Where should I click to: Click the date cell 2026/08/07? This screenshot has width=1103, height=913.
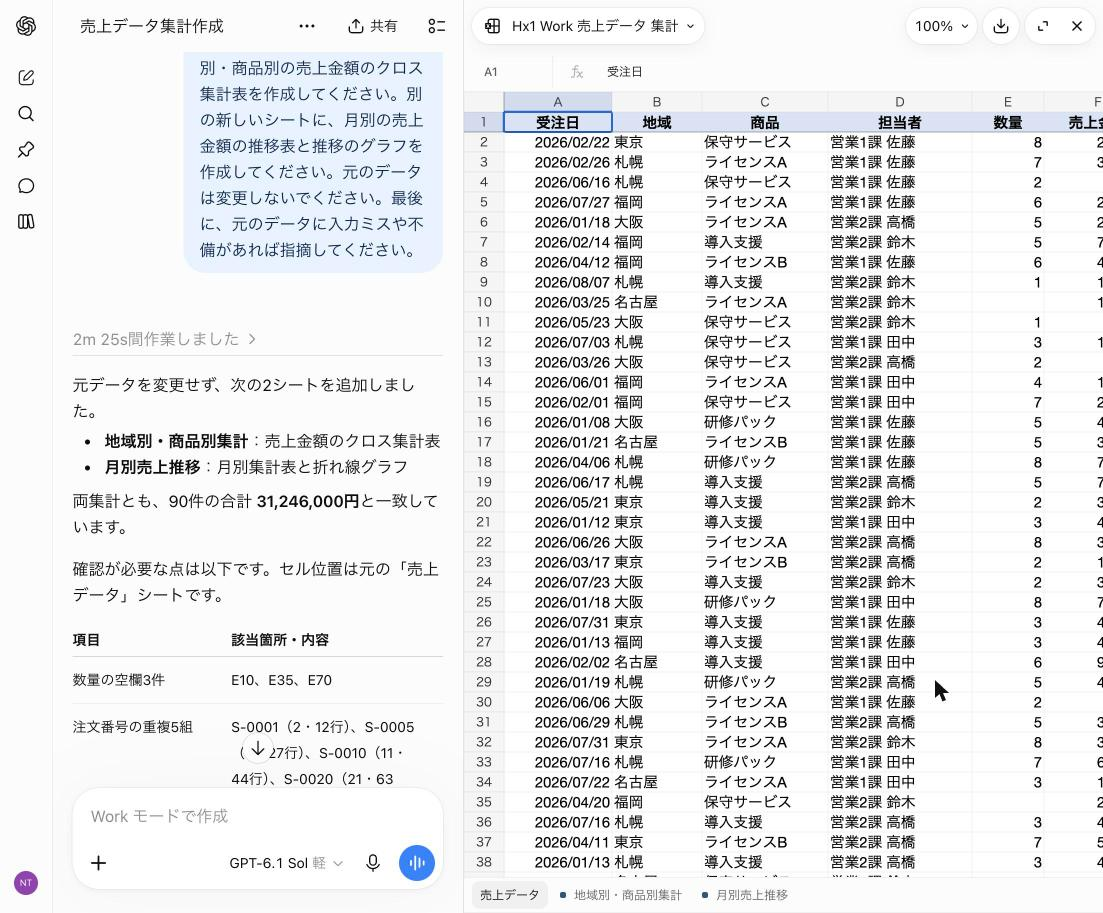558,282
